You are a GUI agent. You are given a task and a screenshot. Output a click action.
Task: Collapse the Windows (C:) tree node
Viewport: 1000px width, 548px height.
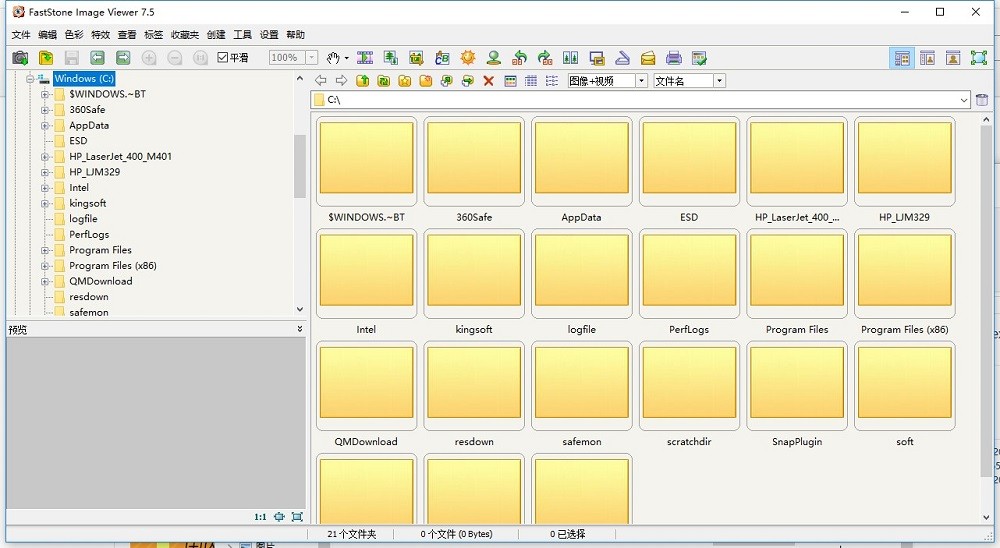29,78
